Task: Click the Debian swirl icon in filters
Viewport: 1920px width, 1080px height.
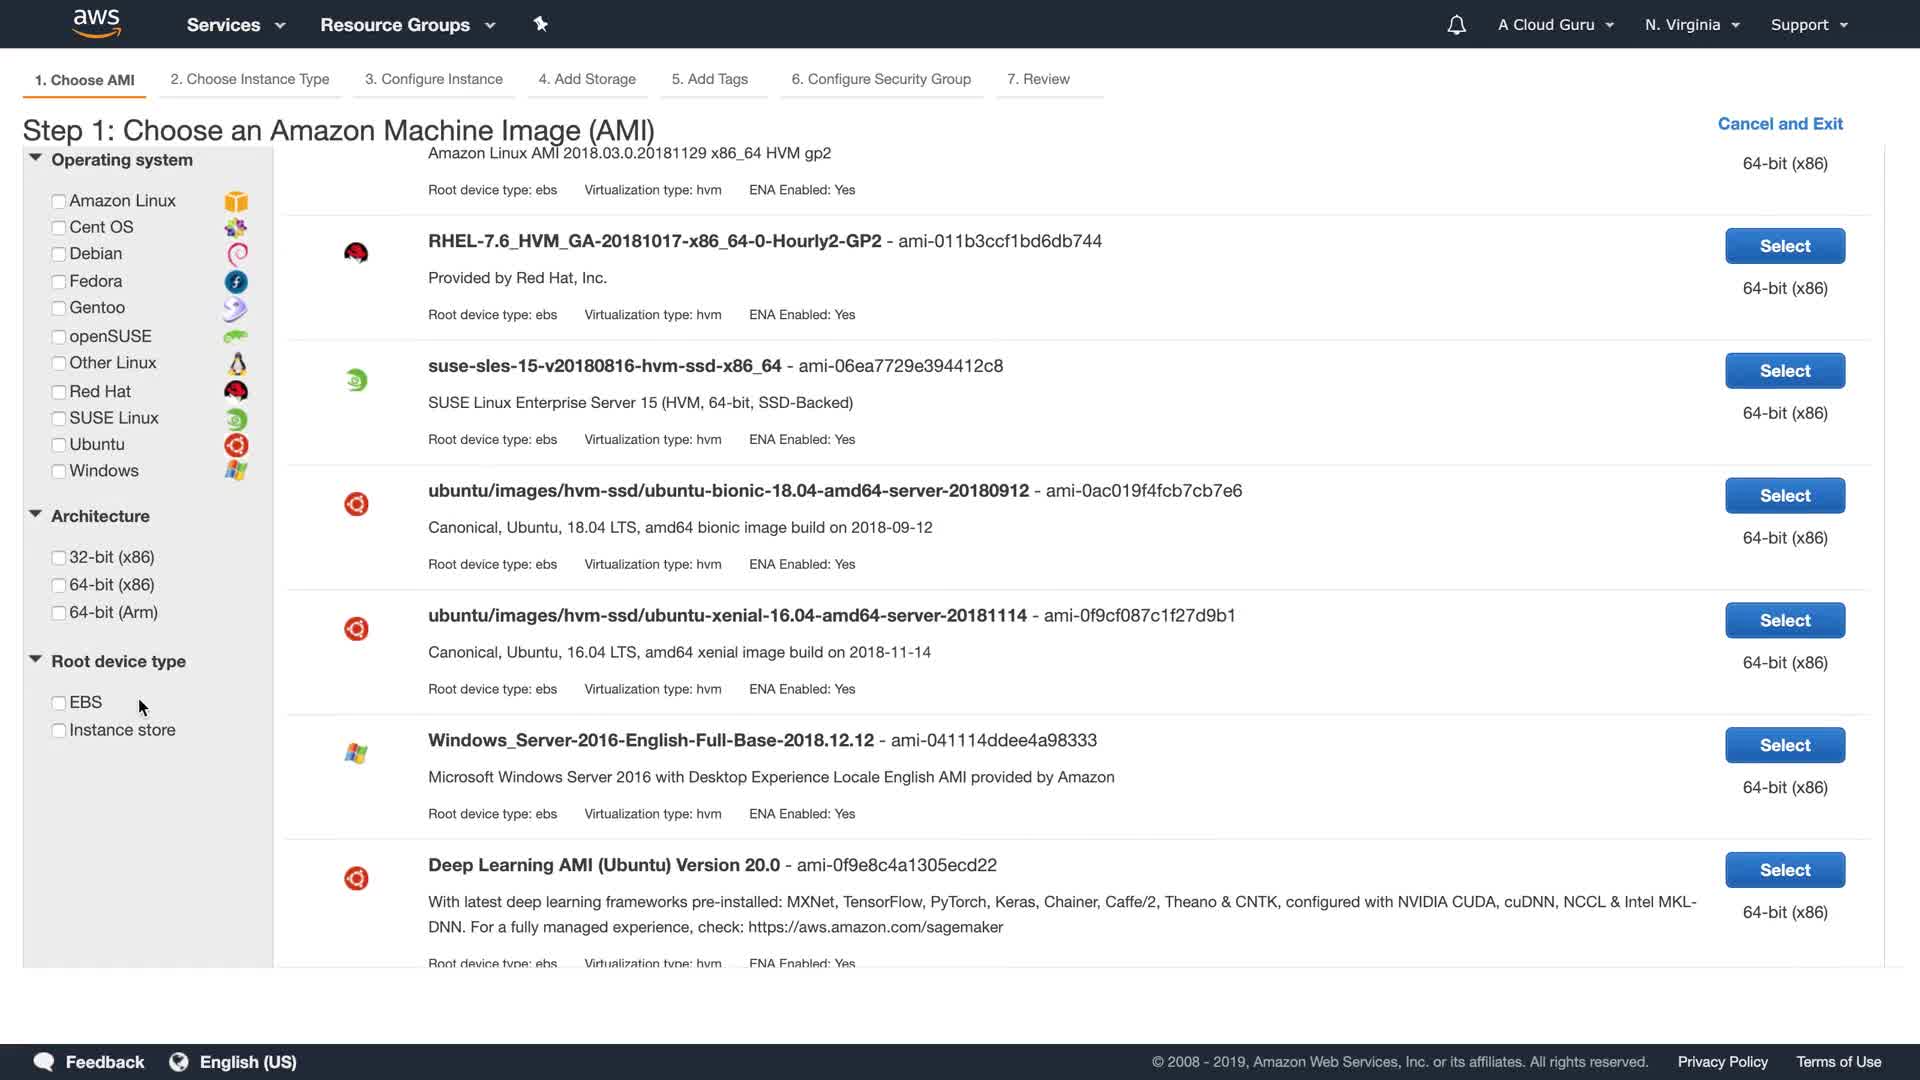Action: [237, 254]
